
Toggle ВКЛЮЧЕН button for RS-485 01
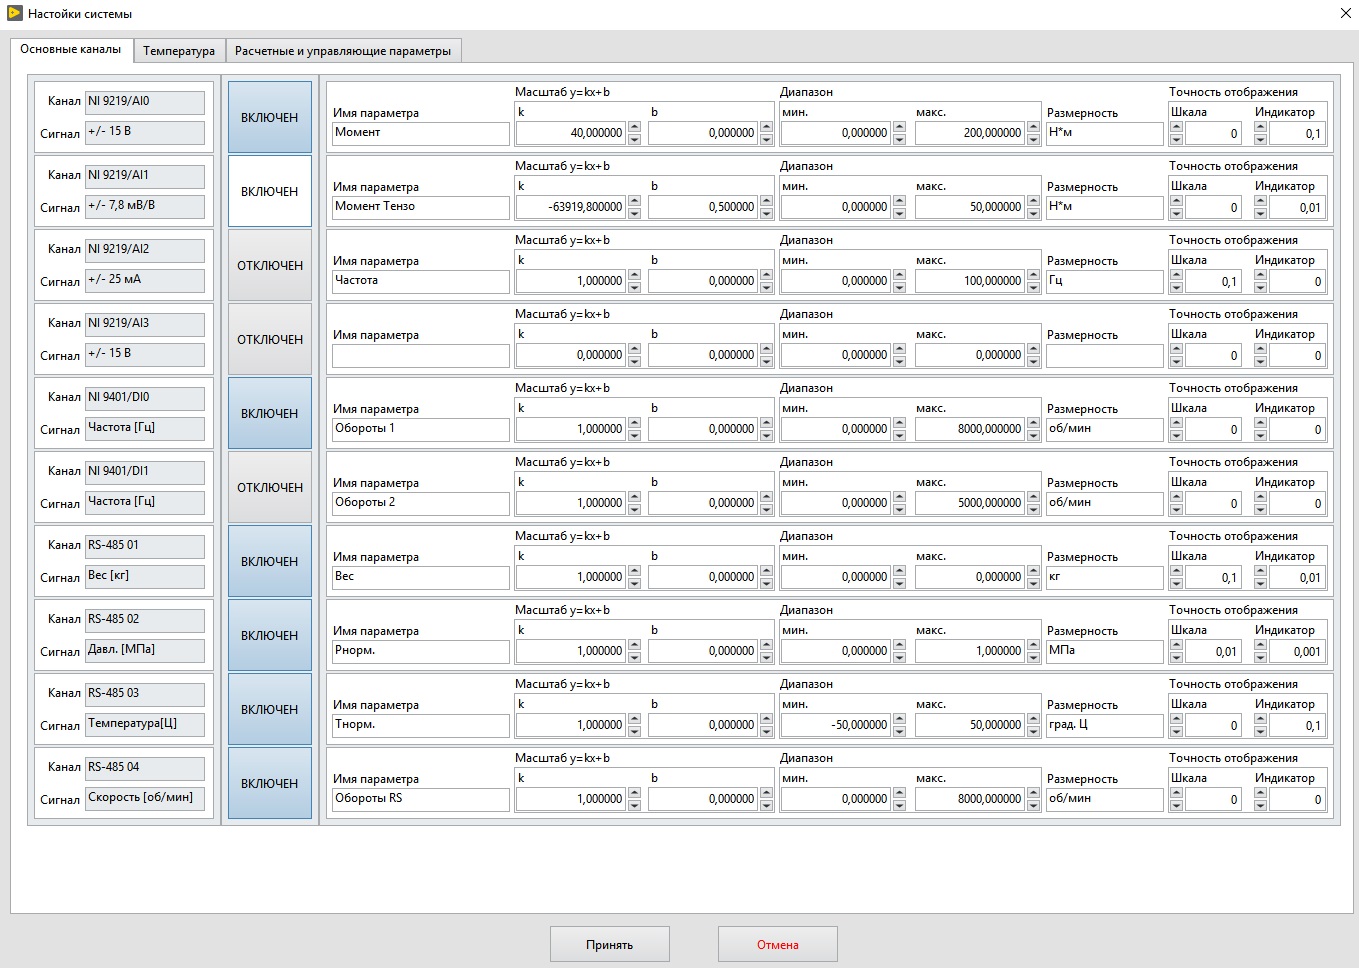coord(270,561)
